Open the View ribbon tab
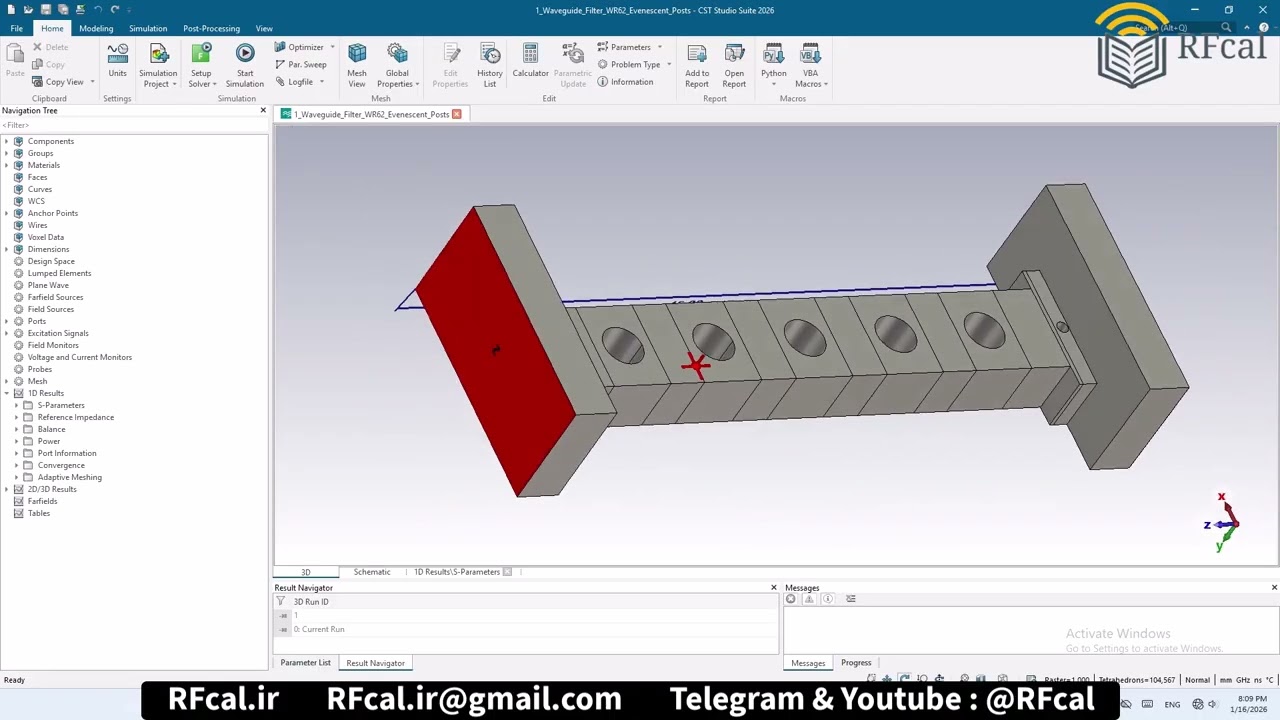1280x720 pixels. pos(264,28)
